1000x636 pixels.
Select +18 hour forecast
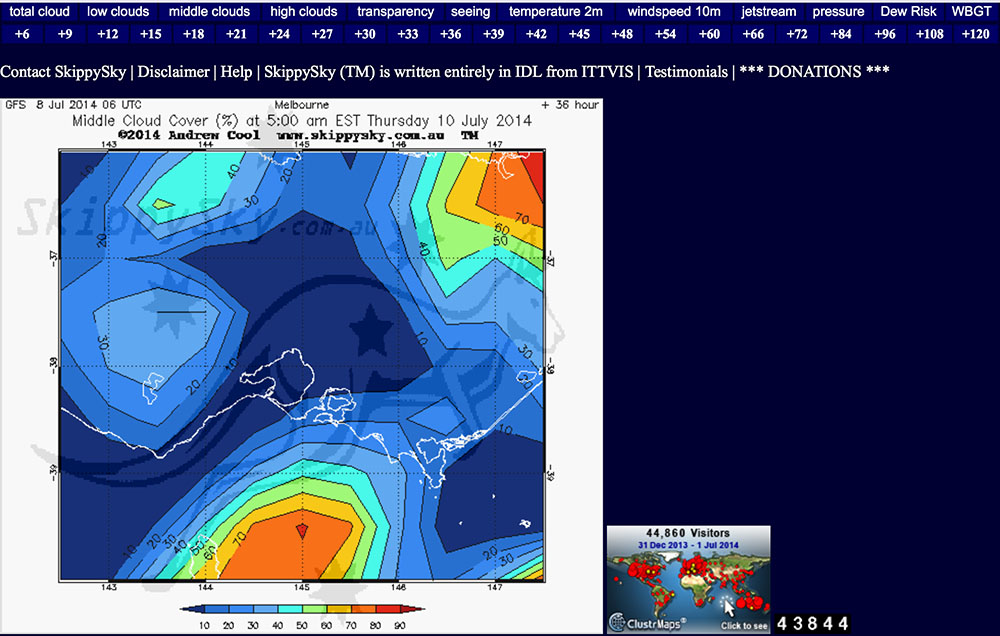(x=193, y=34)
